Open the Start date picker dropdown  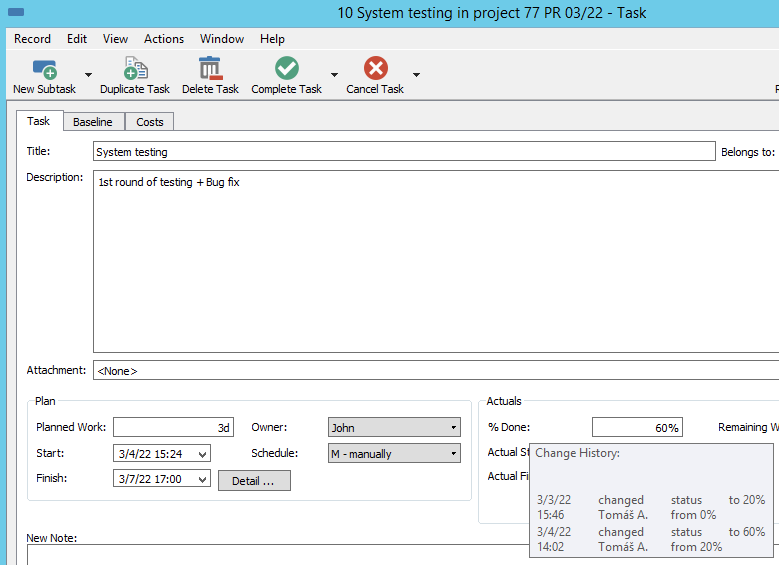(203, 455)
